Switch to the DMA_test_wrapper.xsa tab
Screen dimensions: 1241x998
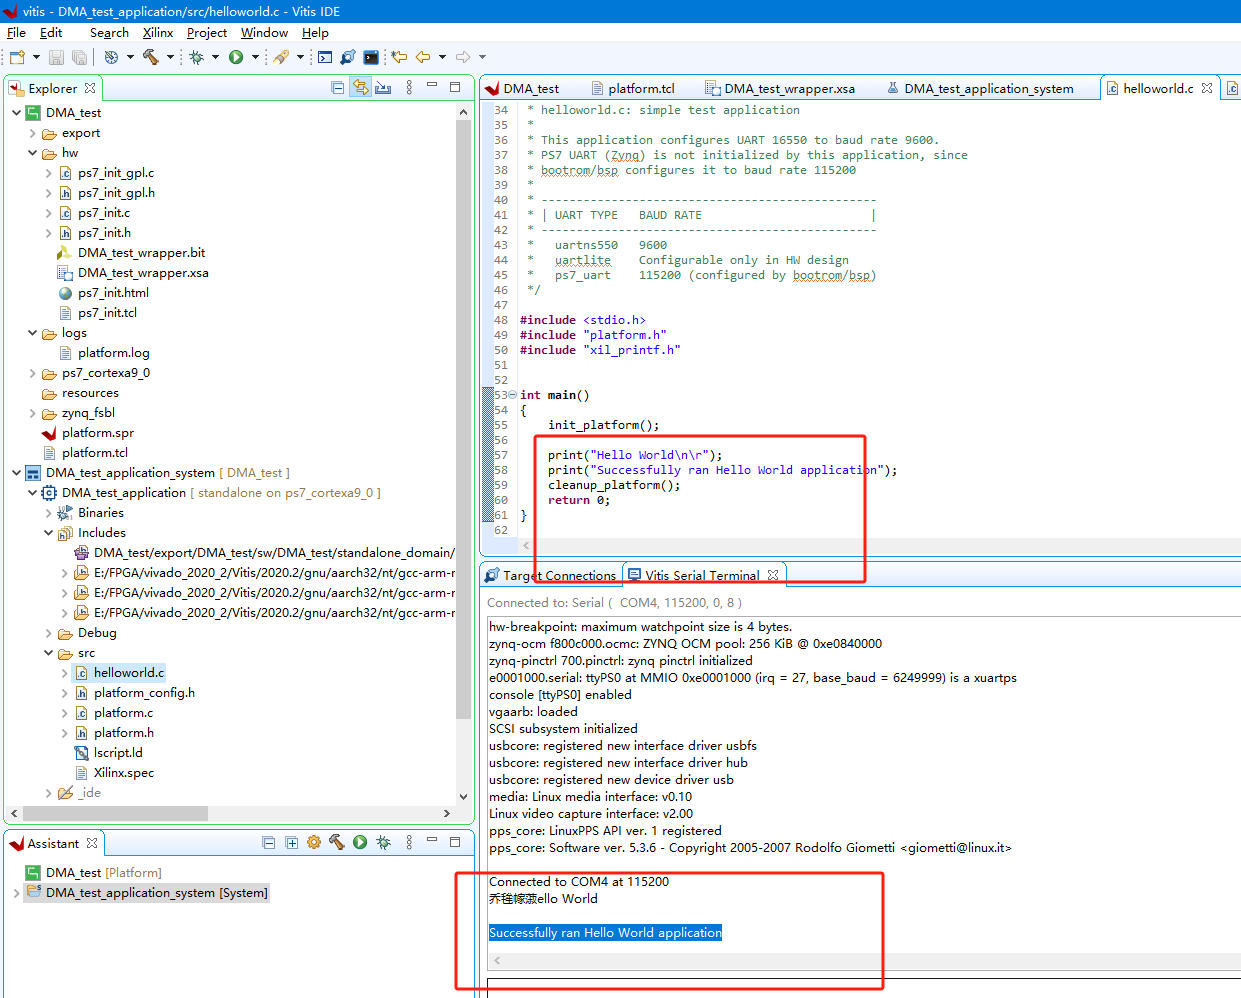(x=780, y=88)
